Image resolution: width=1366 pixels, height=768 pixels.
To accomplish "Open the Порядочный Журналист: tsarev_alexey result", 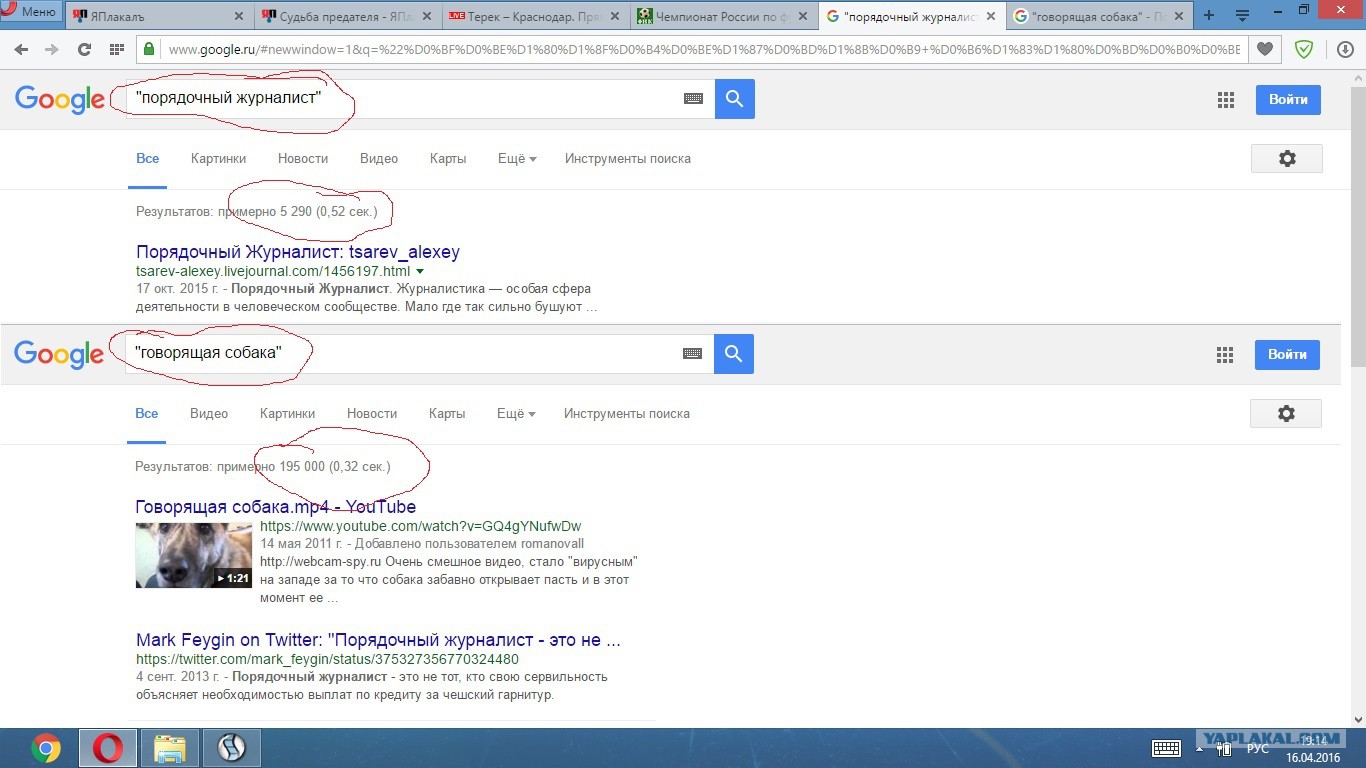I will [298, 252].
